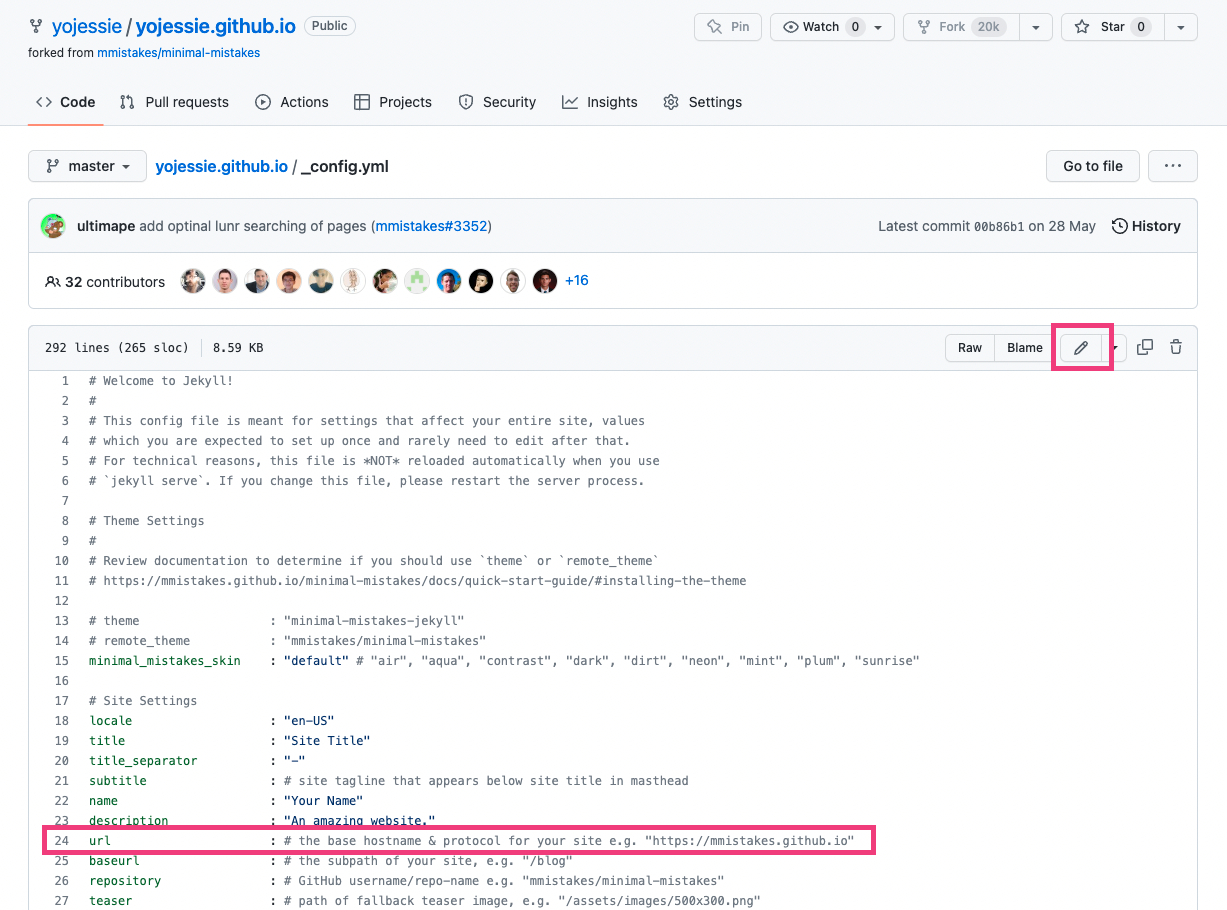The height and width of the screenshot is (910, 1227).
Task: Delete this file trash icon
Action: coord(1176,347)
